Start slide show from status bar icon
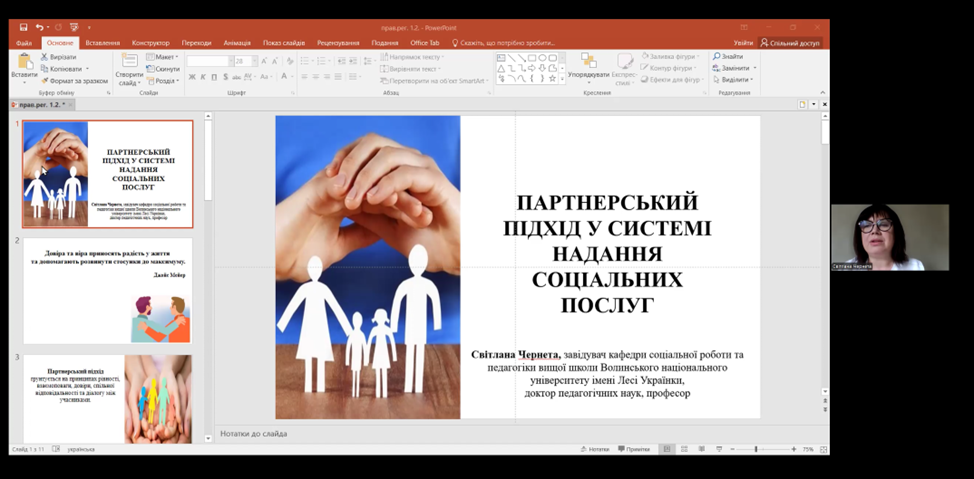Viewport: 974px width, 479px height. tap(719, 450)
